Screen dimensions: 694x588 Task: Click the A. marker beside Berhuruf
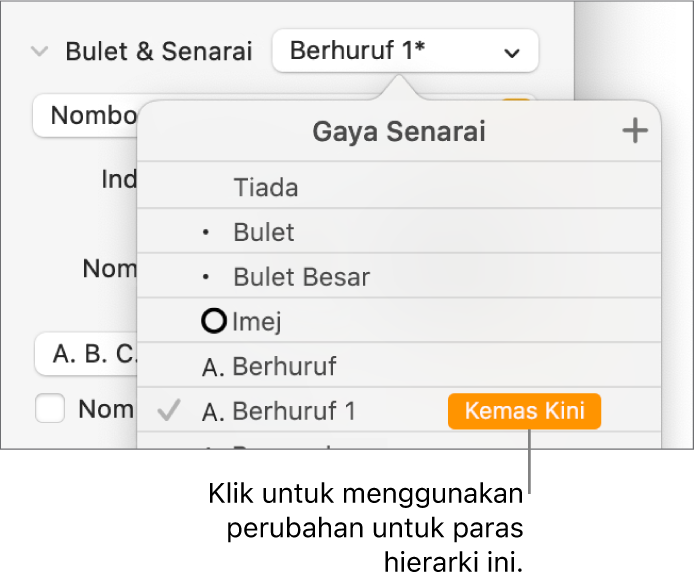tap(213, 368)
